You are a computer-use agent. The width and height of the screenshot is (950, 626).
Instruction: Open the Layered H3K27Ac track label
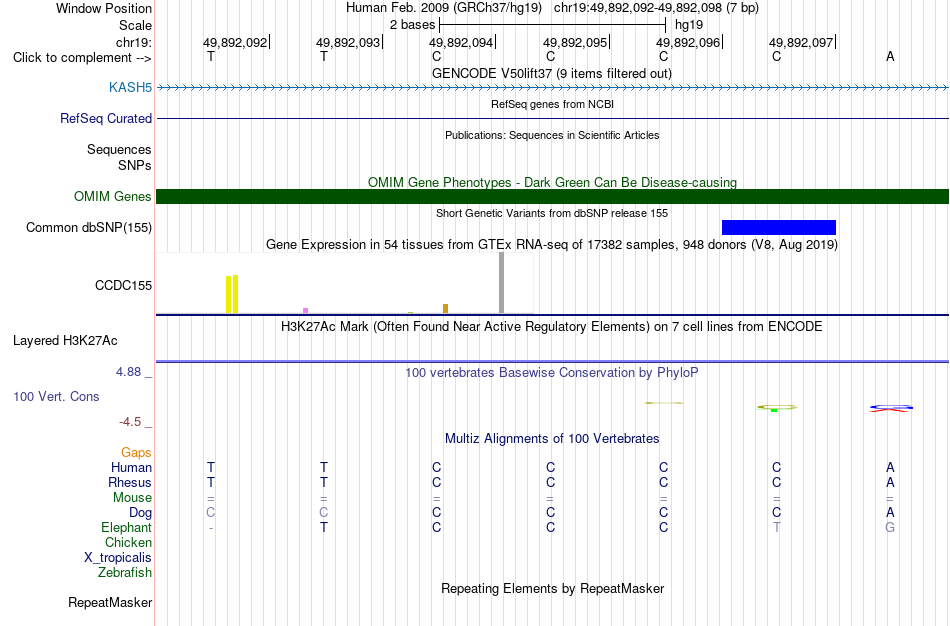(65, 341)
